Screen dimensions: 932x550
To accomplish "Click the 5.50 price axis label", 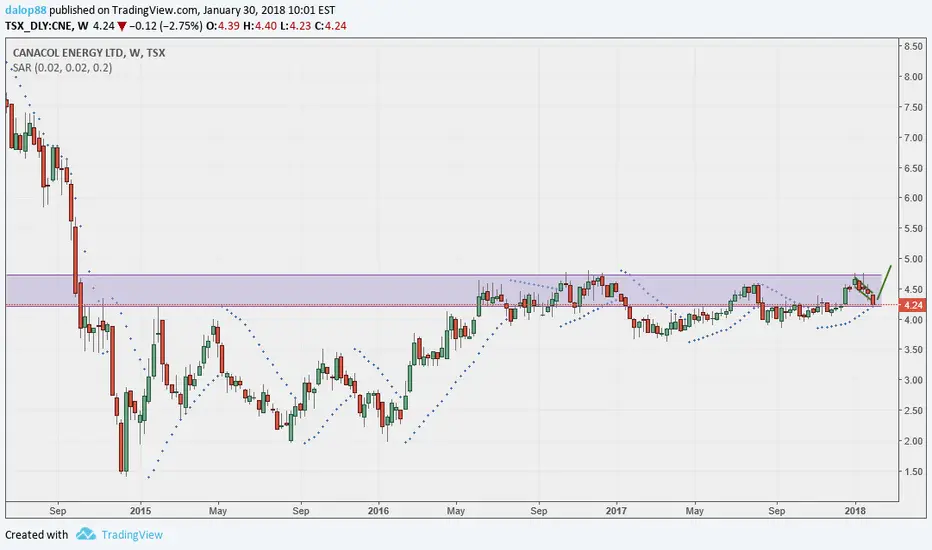I will (913, 228).
